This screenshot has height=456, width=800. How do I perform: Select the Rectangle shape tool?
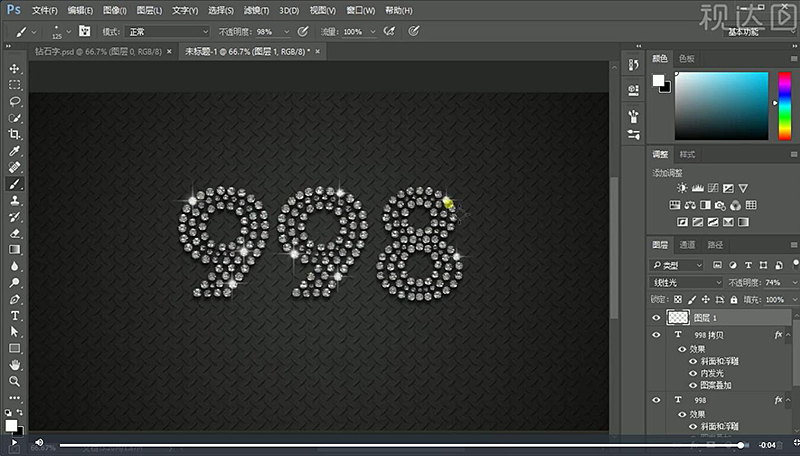coord(14,348)
